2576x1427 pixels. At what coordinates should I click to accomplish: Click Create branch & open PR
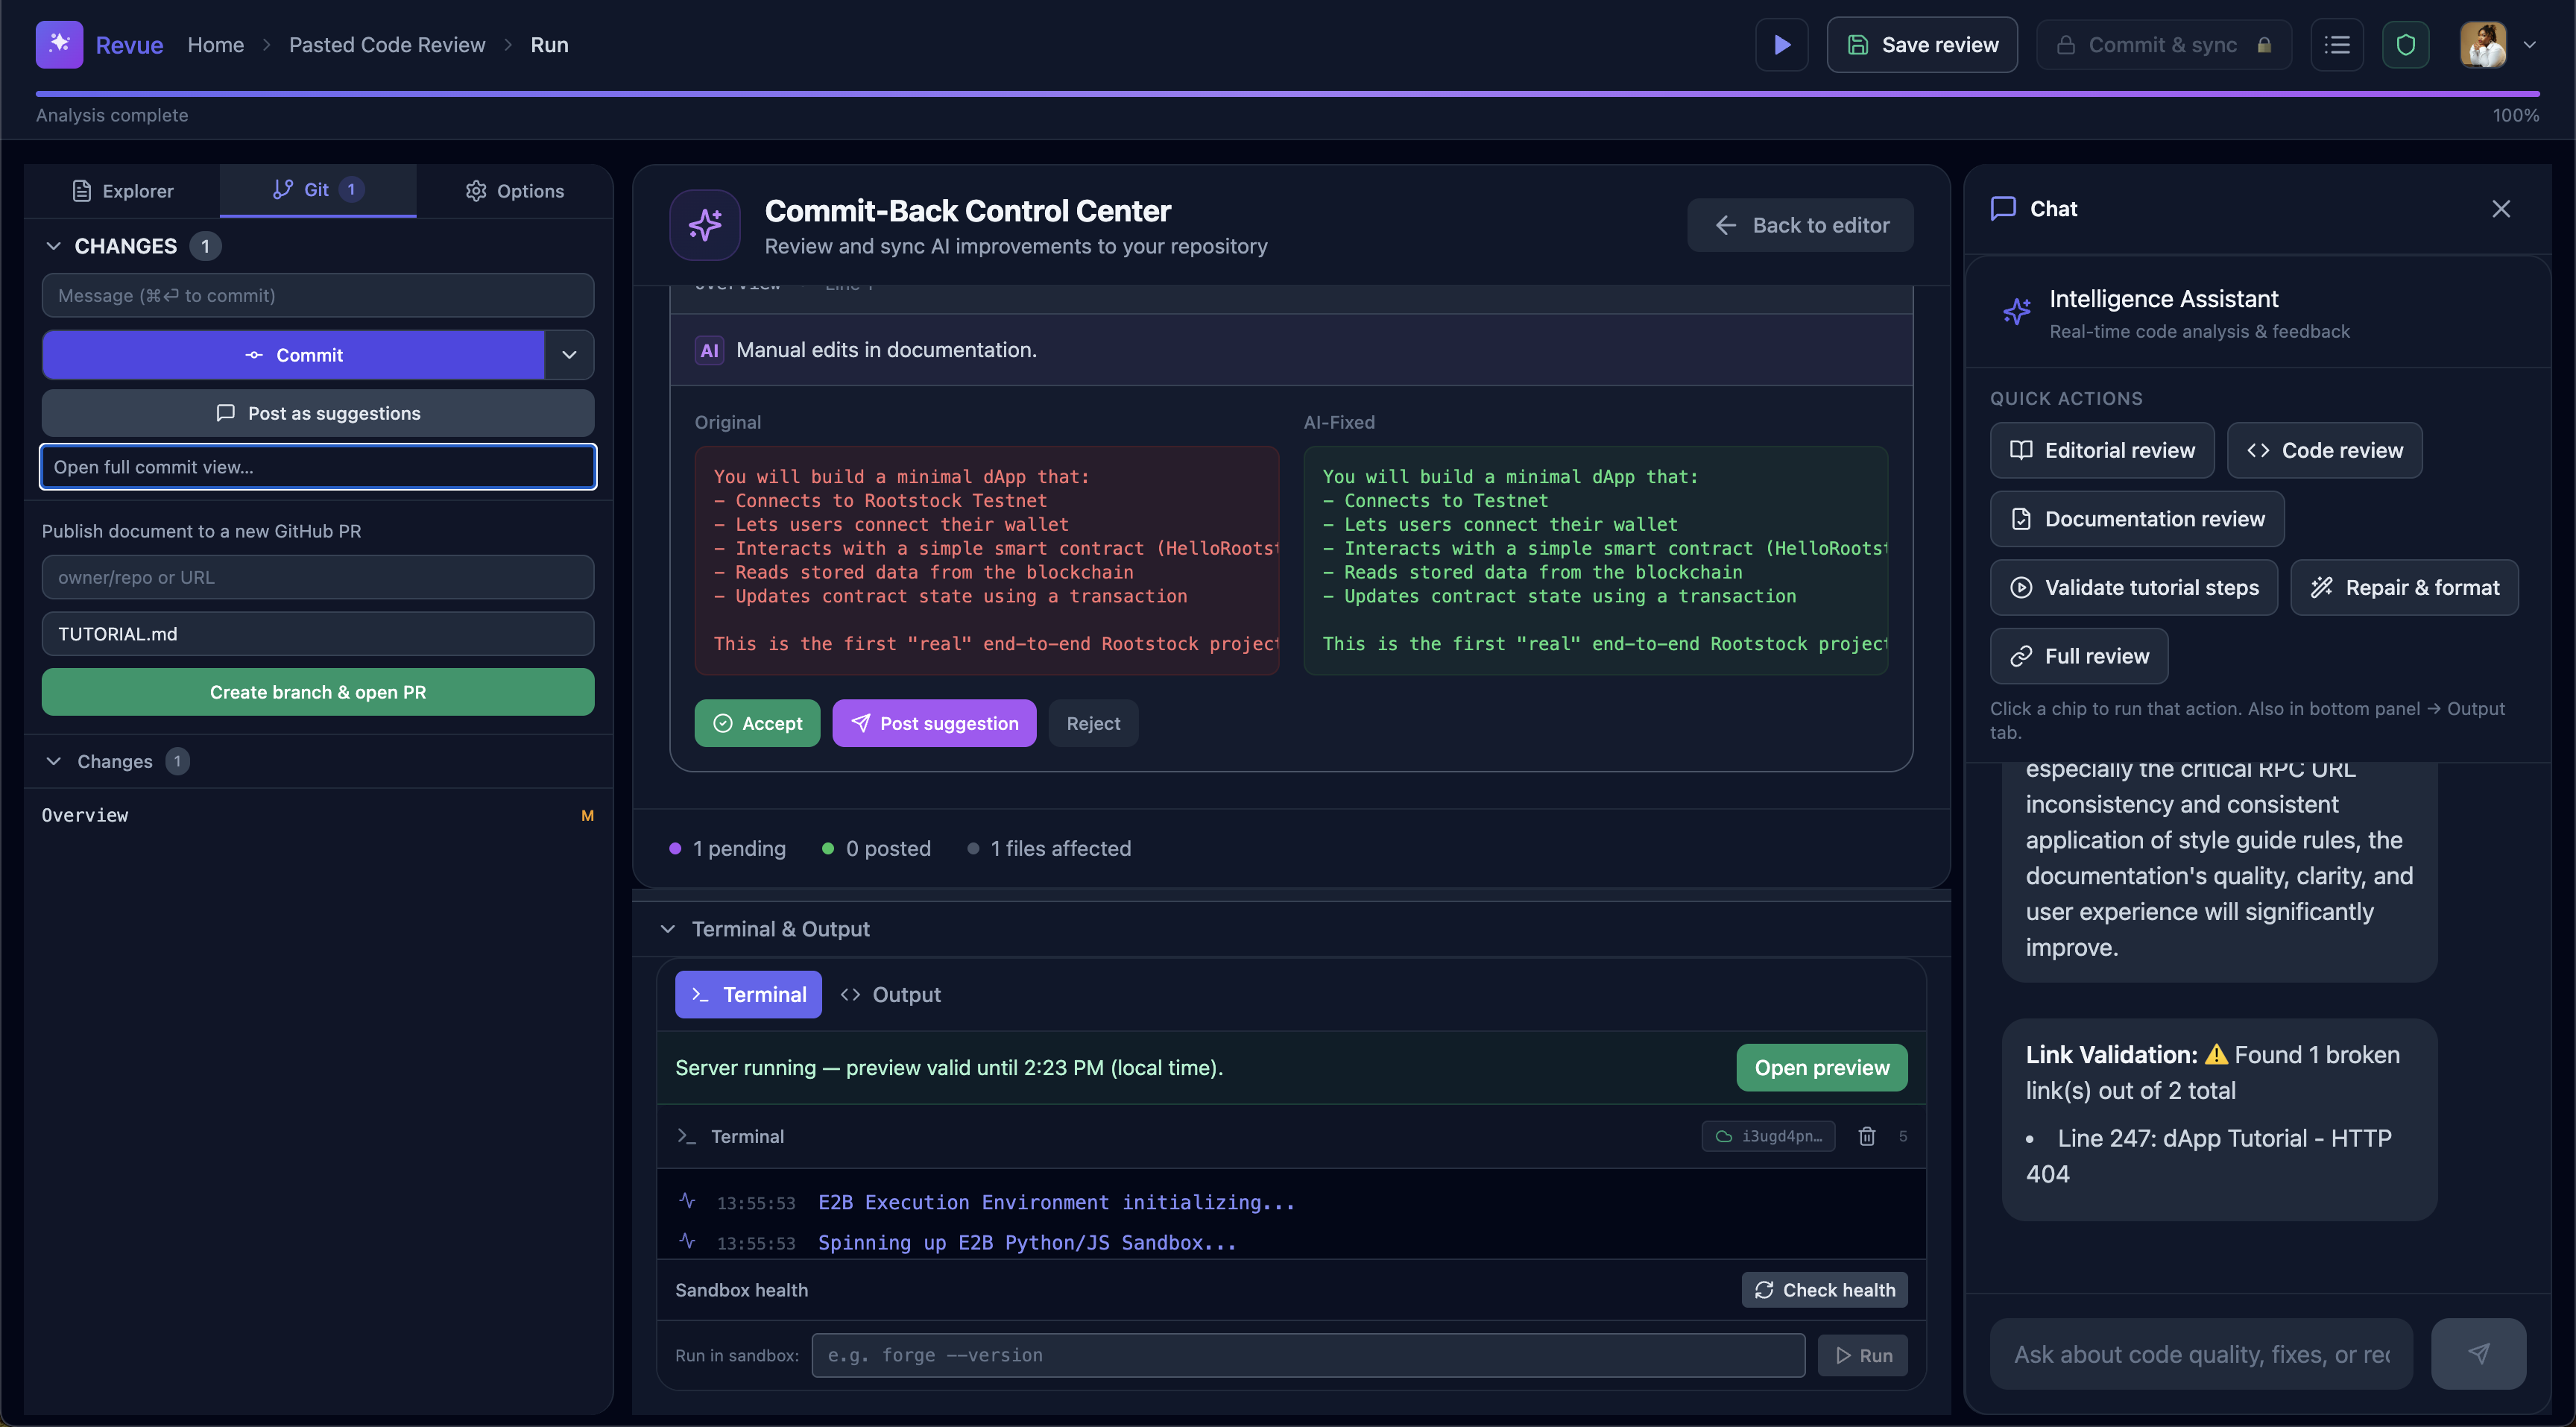[x=318, y=692]
